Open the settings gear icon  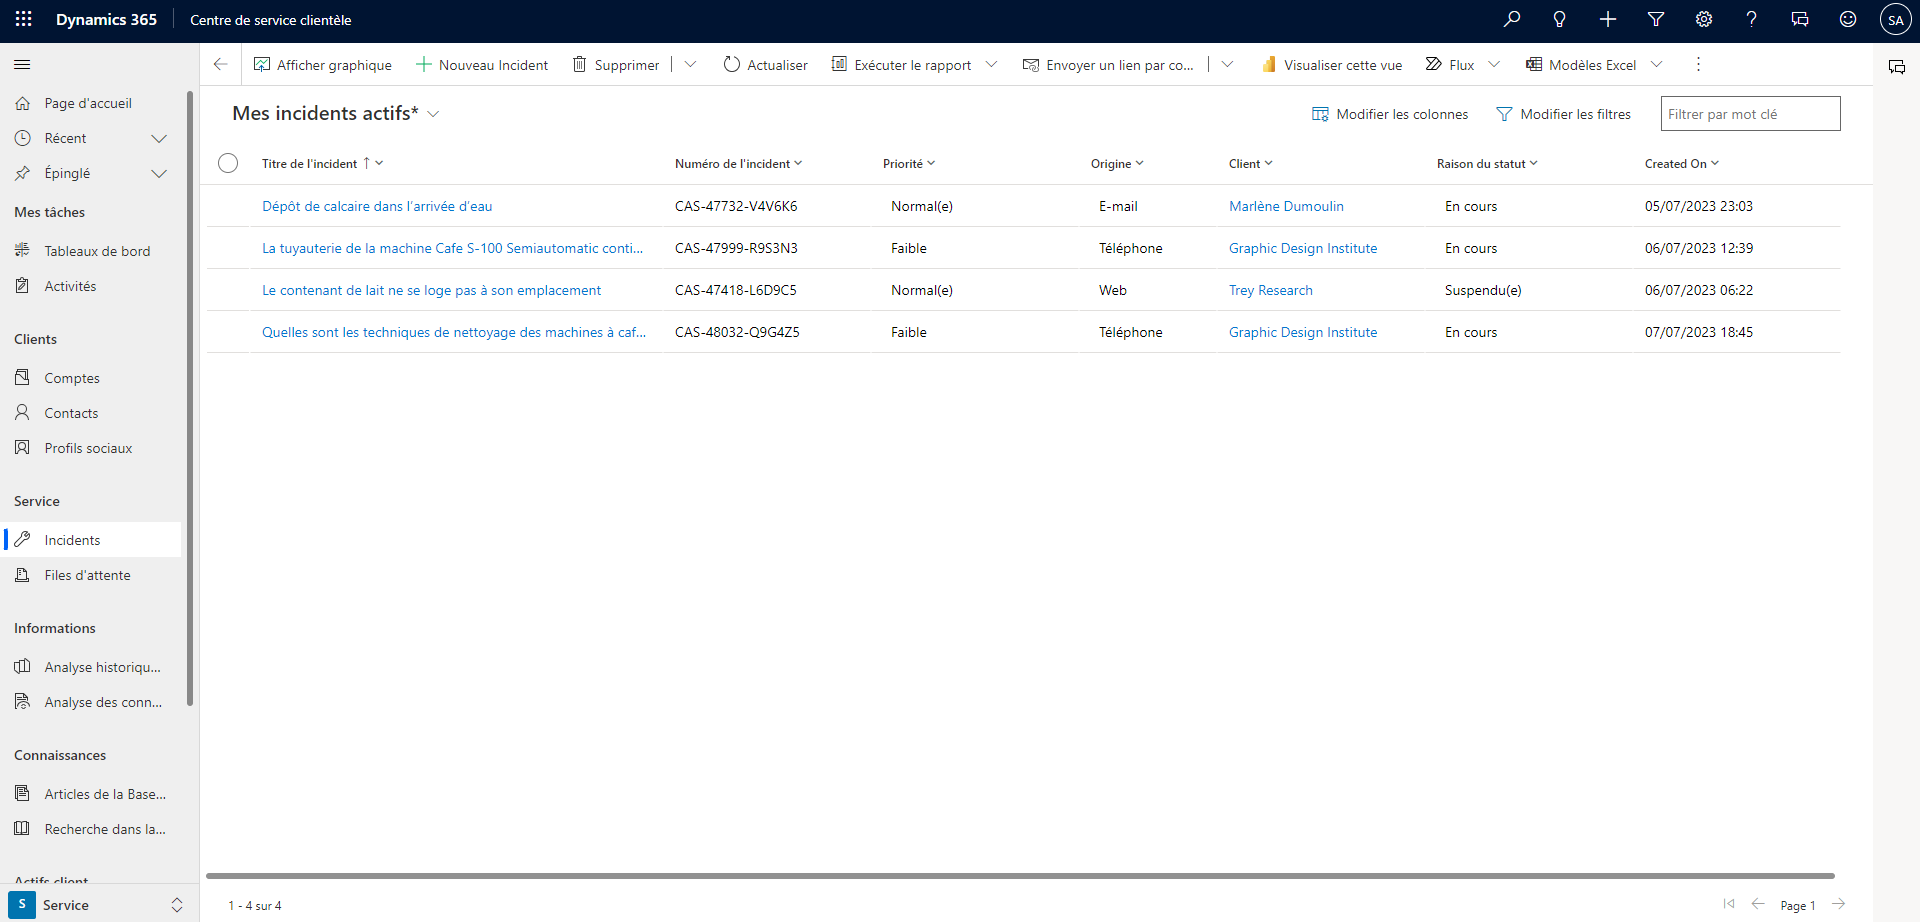(x=1704, y=19)
